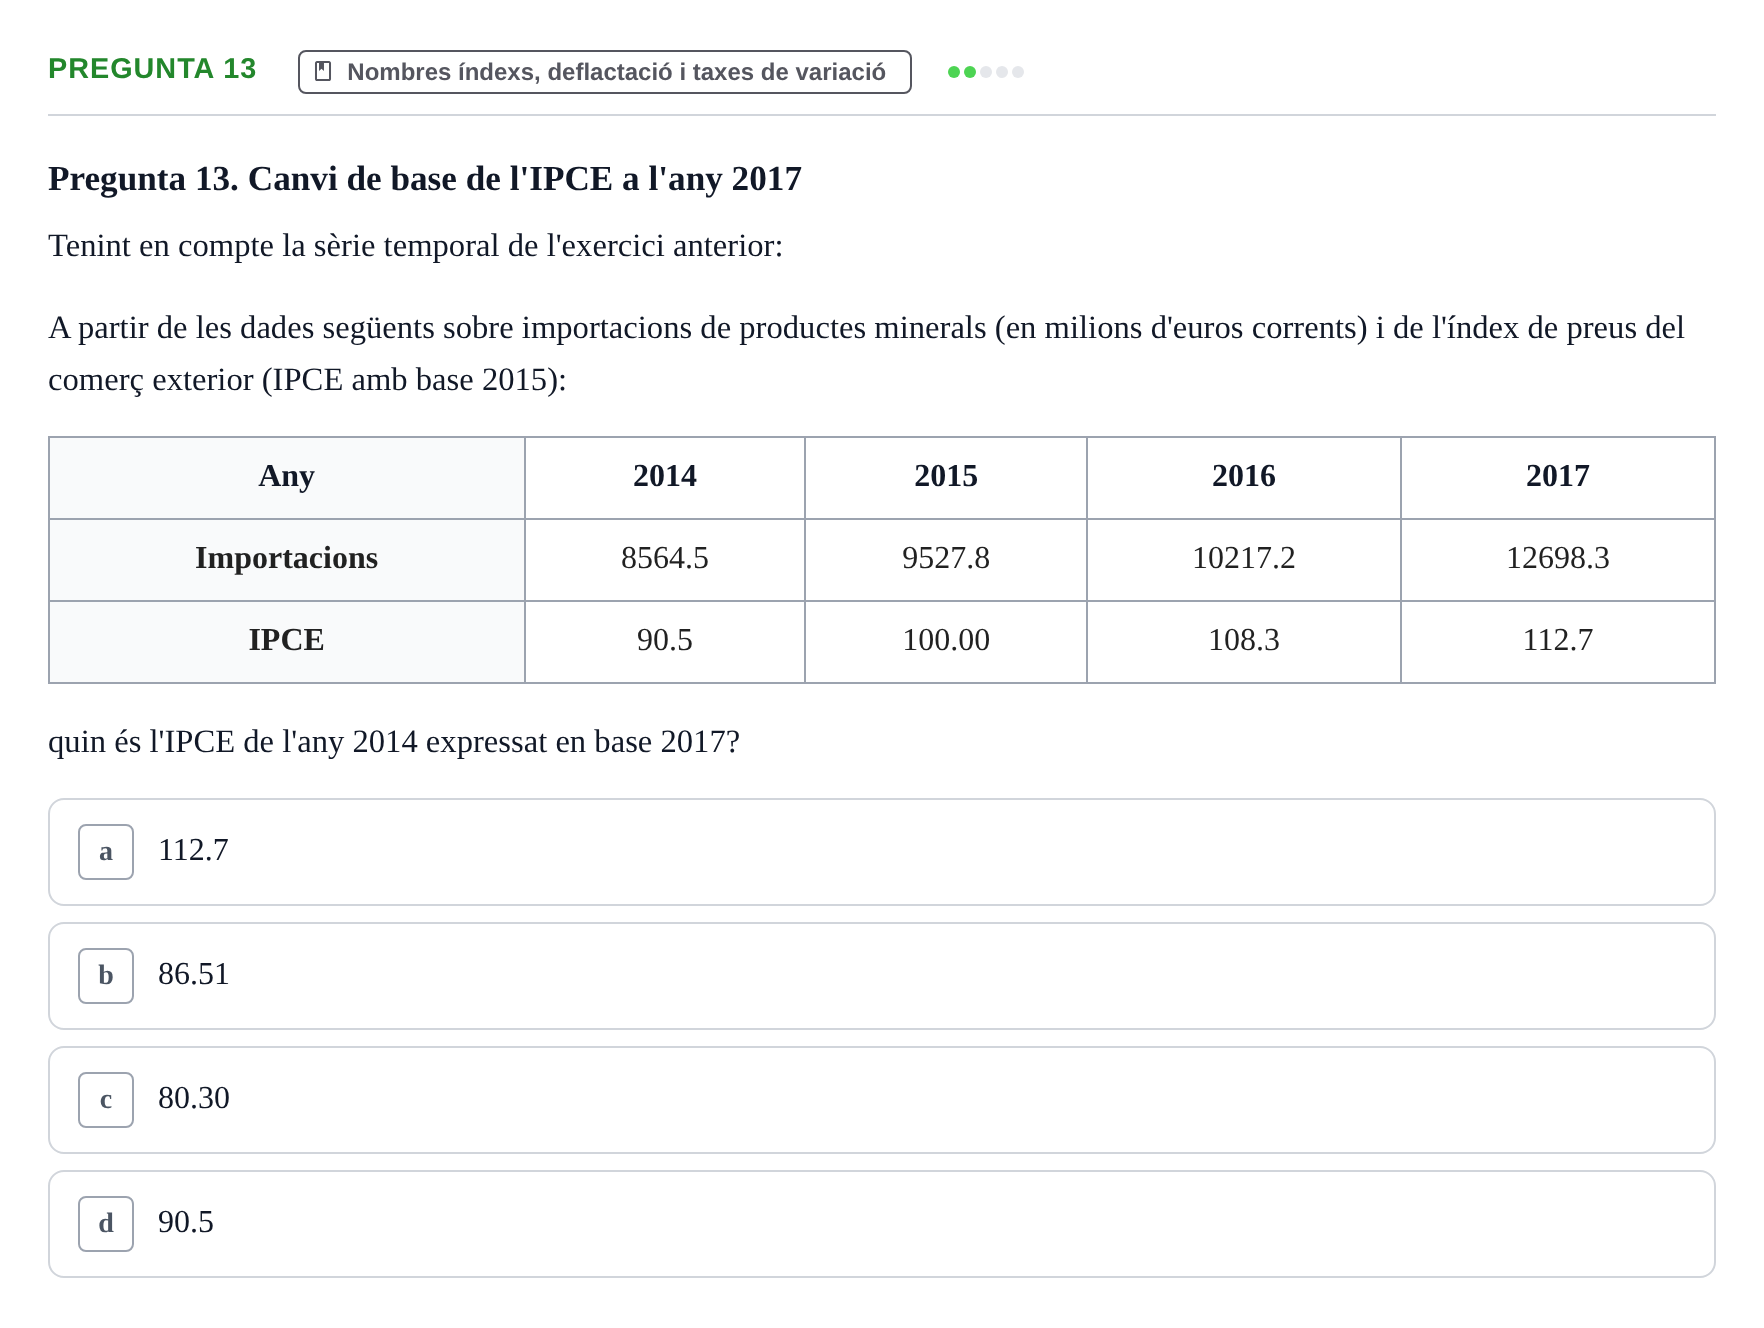Click the difficulty dots indicator
Image resolution: width=1764 pixels, height=1328 pixels.
click(x=985, y=72)
